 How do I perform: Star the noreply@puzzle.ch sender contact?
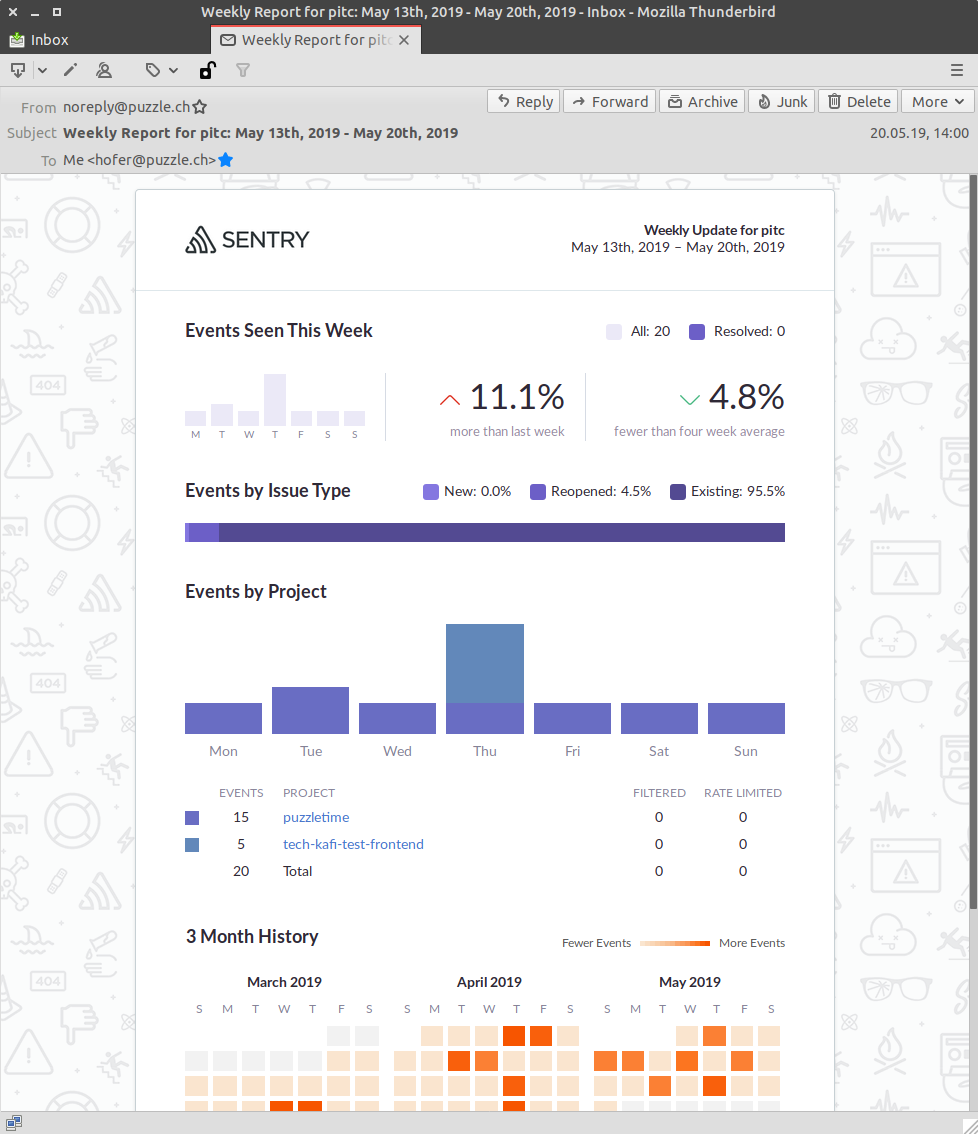pos(200,107)
